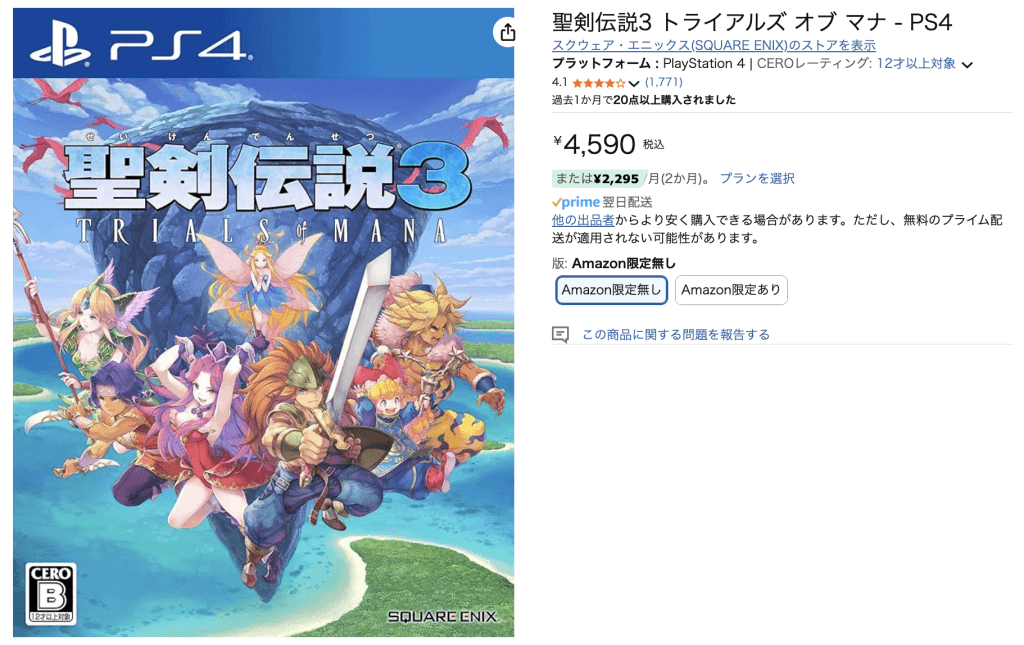Click the Square Enix logo on cover
This screenshot has height=645, width=1024.
click(443, 616)
